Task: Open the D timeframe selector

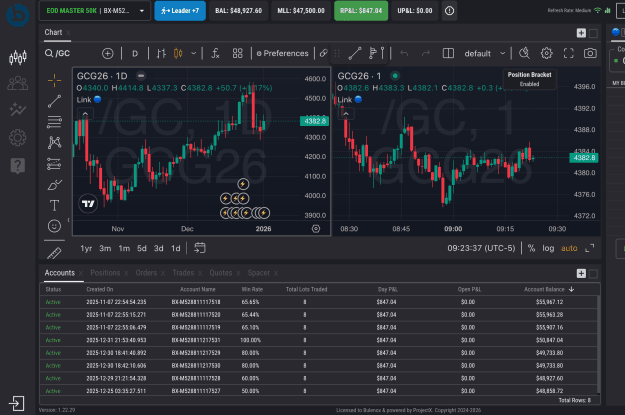Action: tap(135, 53)
